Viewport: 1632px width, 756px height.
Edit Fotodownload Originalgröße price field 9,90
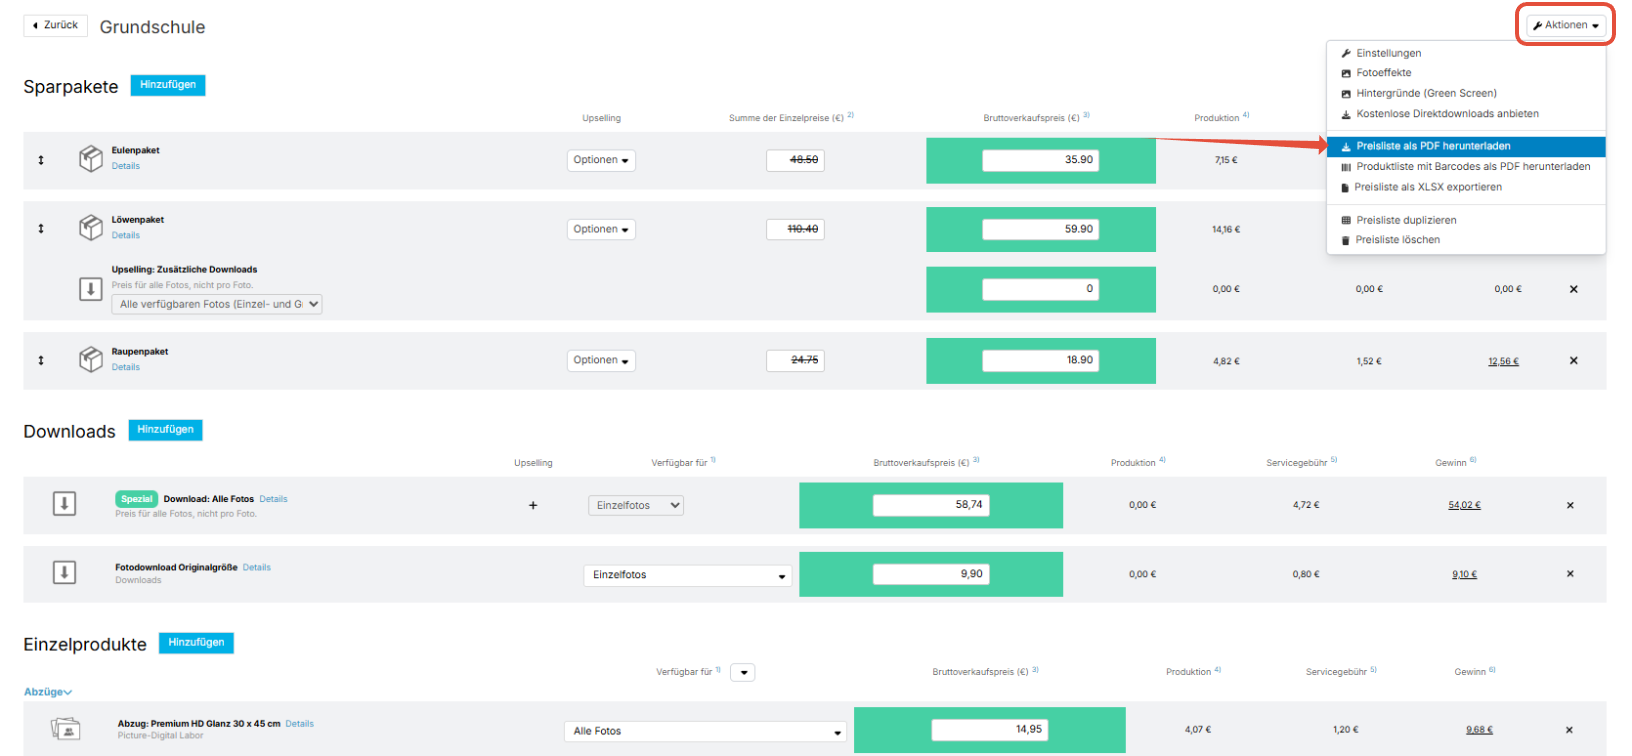[x=931, y=574]
